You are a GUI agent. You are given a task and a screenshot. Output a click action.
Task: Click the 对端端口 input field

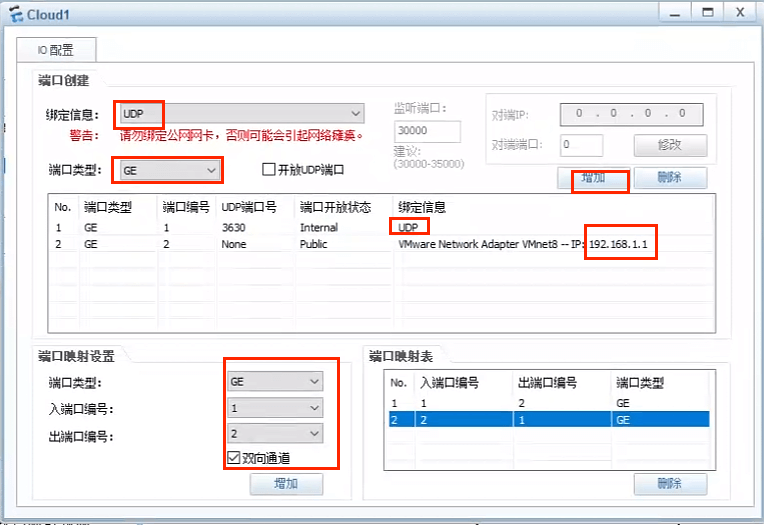click(x=581, y=145)
